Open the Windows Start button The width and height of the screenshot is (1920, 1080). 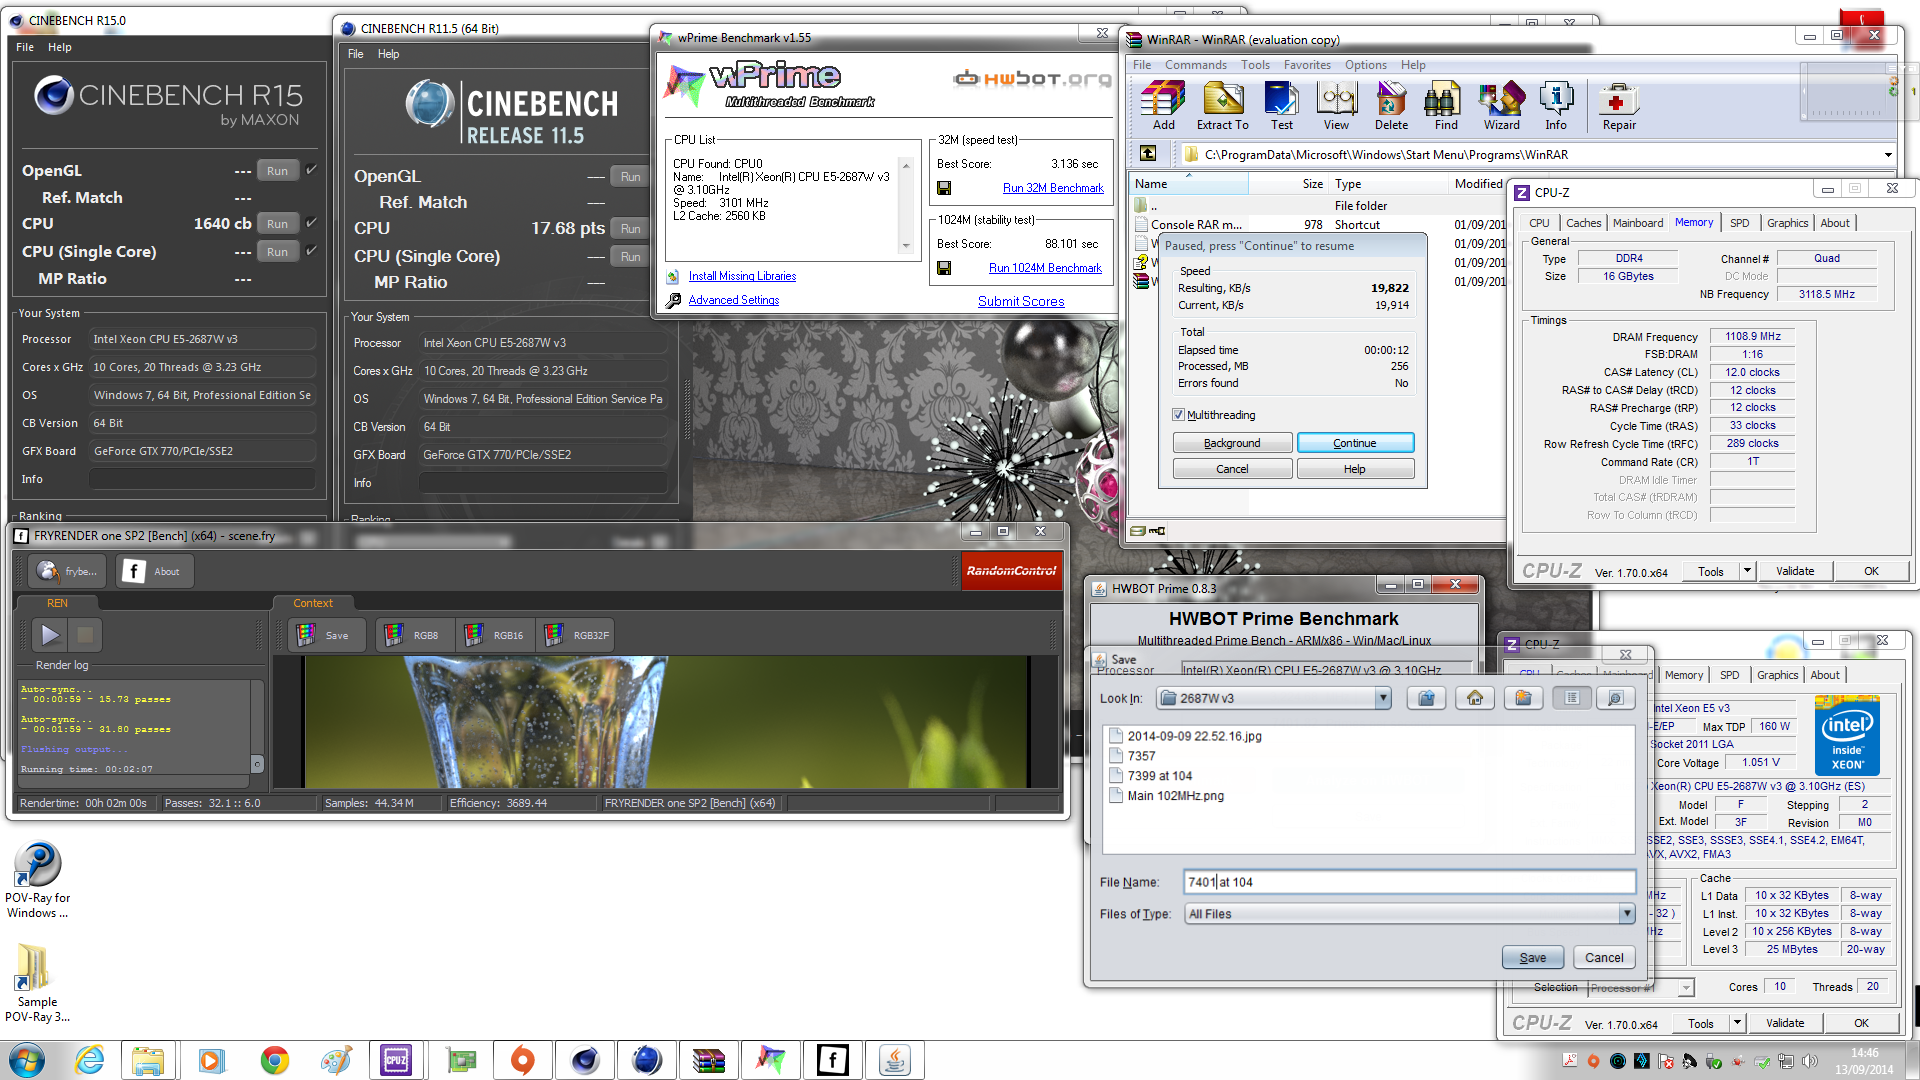[x=27, y=1060]
